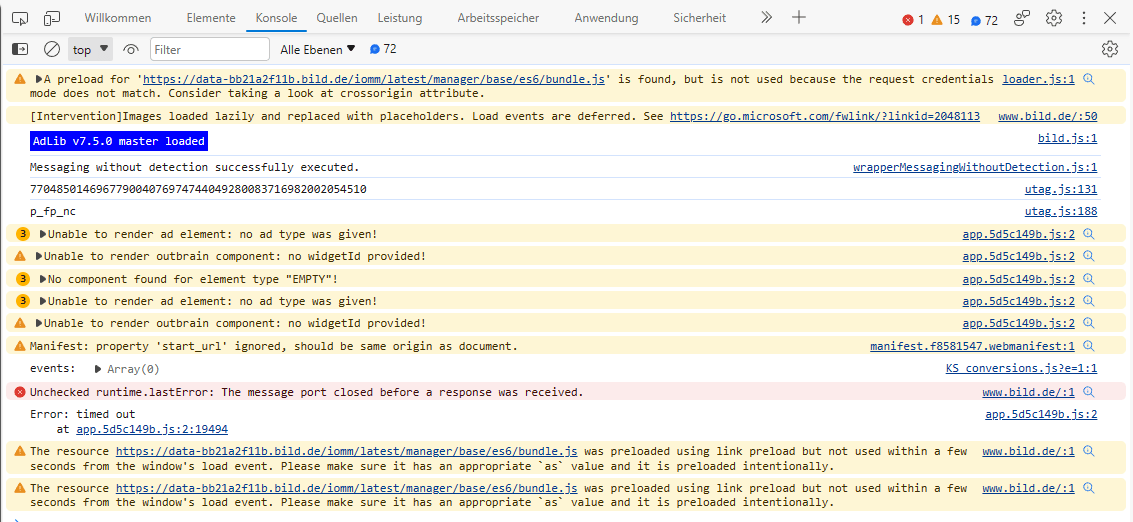1133x522 pixels.
Task: Open wrapperMessagingWithoutDetection.js:1 link
Action: (975, 167)
